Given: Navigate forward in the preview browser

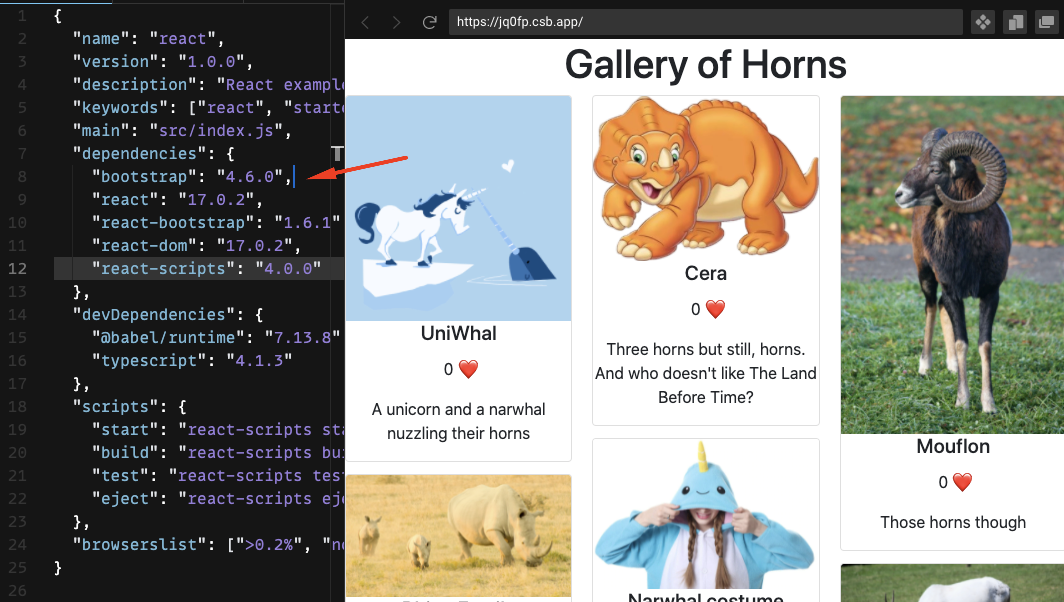Looking at the screenshot, I should [396, 21].
